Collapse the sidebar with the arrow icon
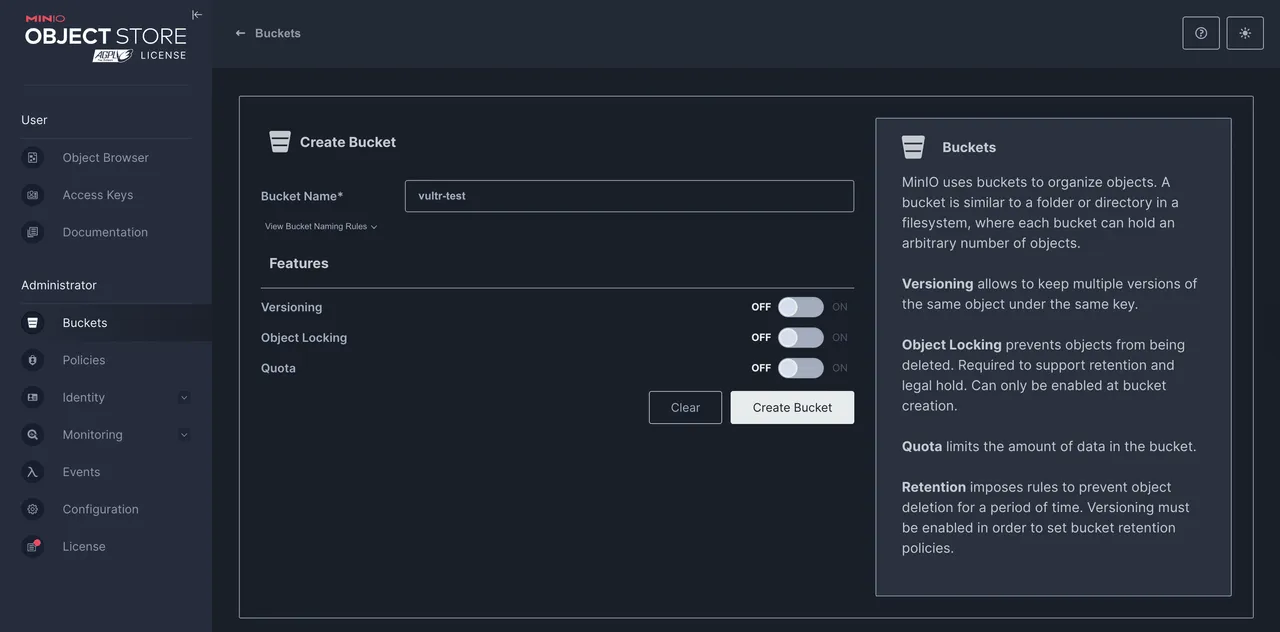The image size is (1280, 632). pos(197,15)
